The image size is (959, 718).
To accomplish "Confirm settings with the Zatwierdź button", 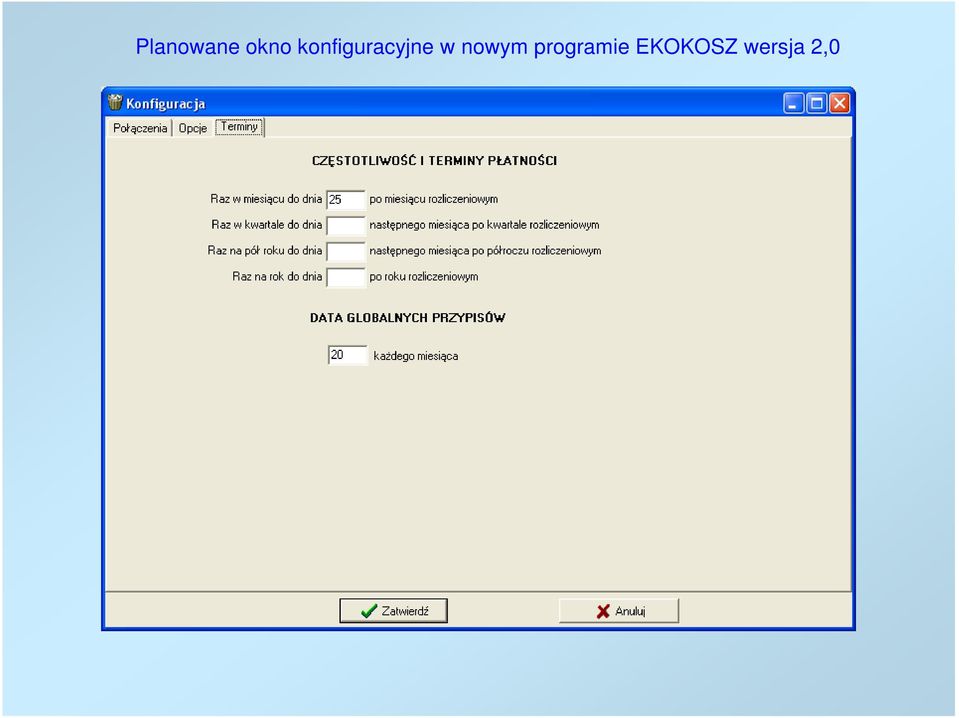I will 393,610.
